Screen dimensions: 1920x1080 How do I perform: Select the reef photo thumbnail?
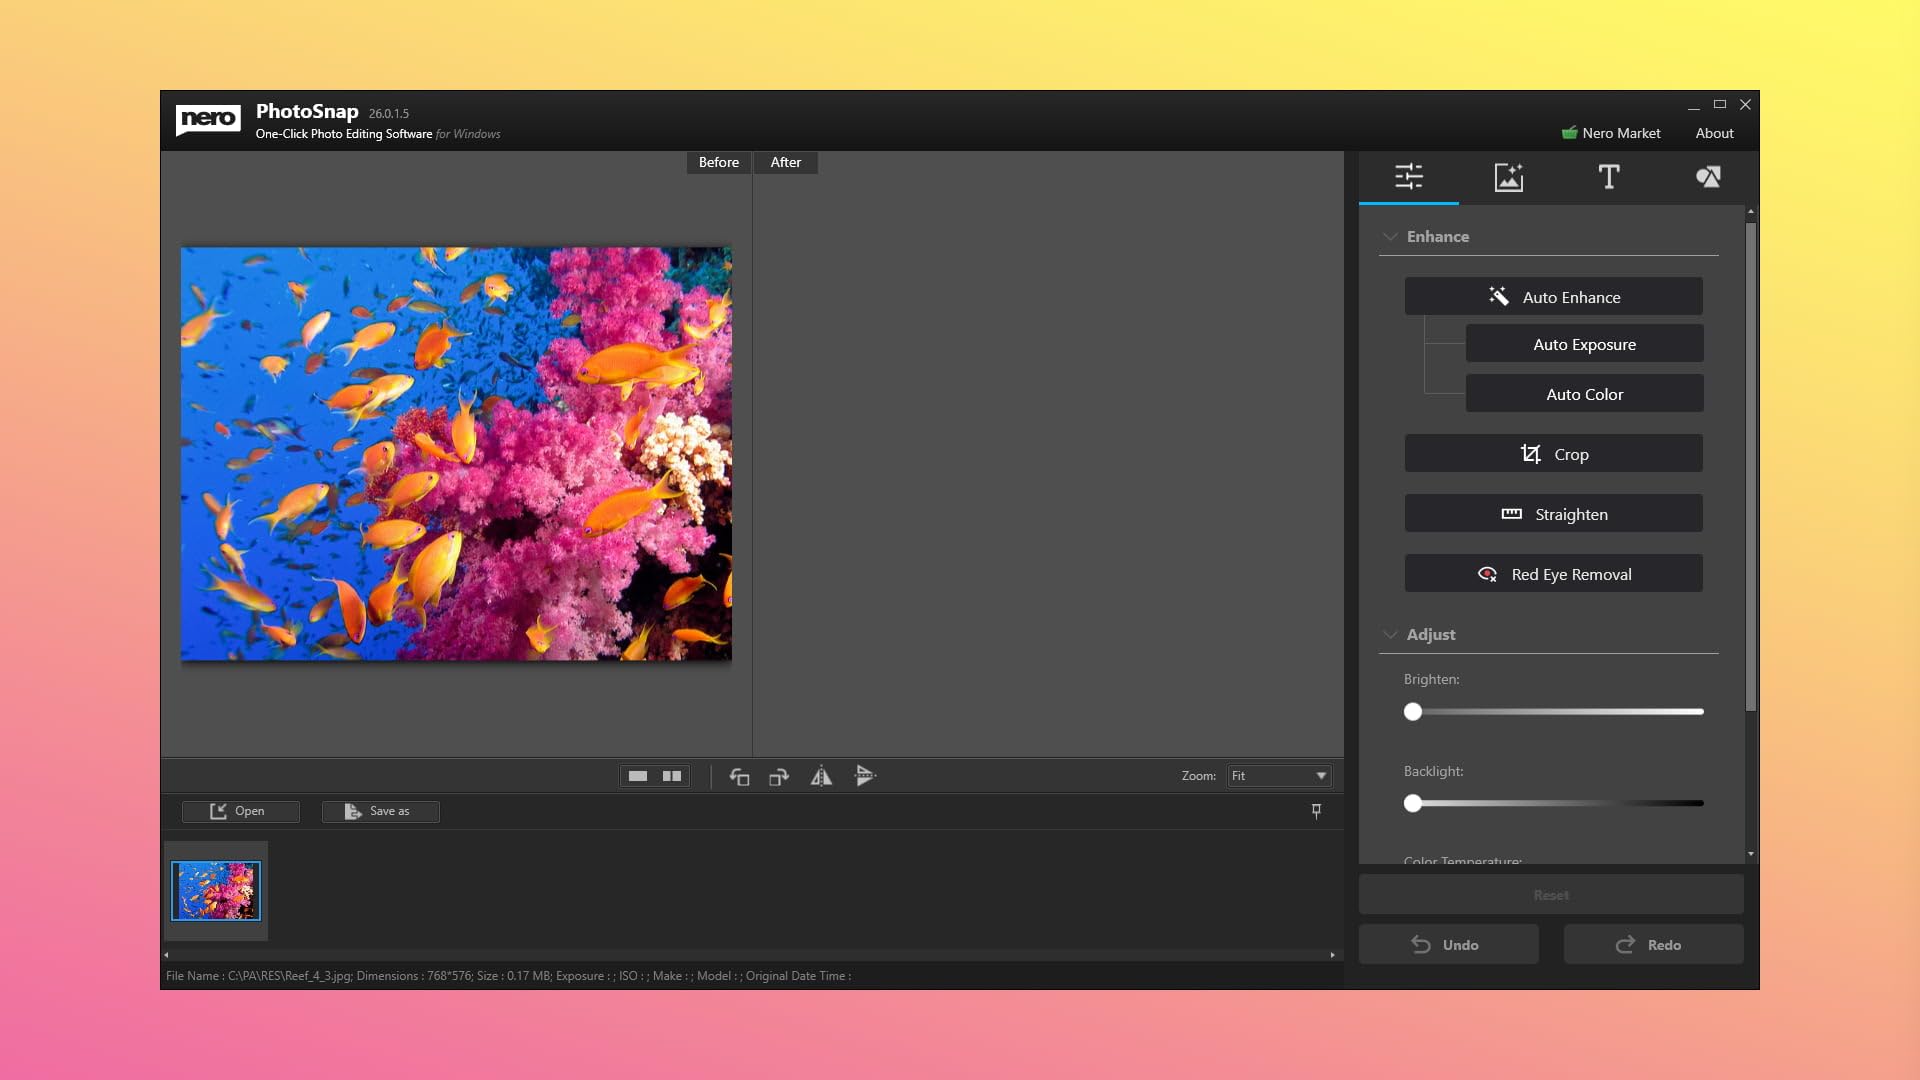(x=216, y=891)
